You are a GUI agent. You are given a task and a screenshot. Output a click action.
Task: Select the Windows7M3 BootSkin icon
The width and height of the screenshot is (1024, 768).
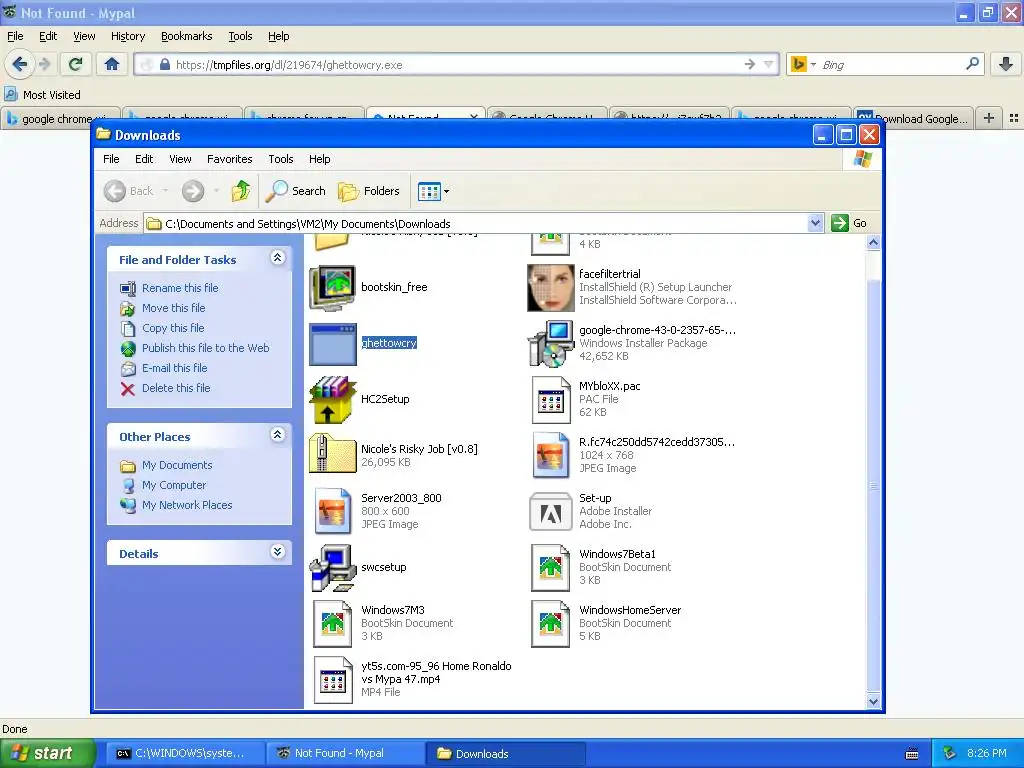(x=332, y=623)
